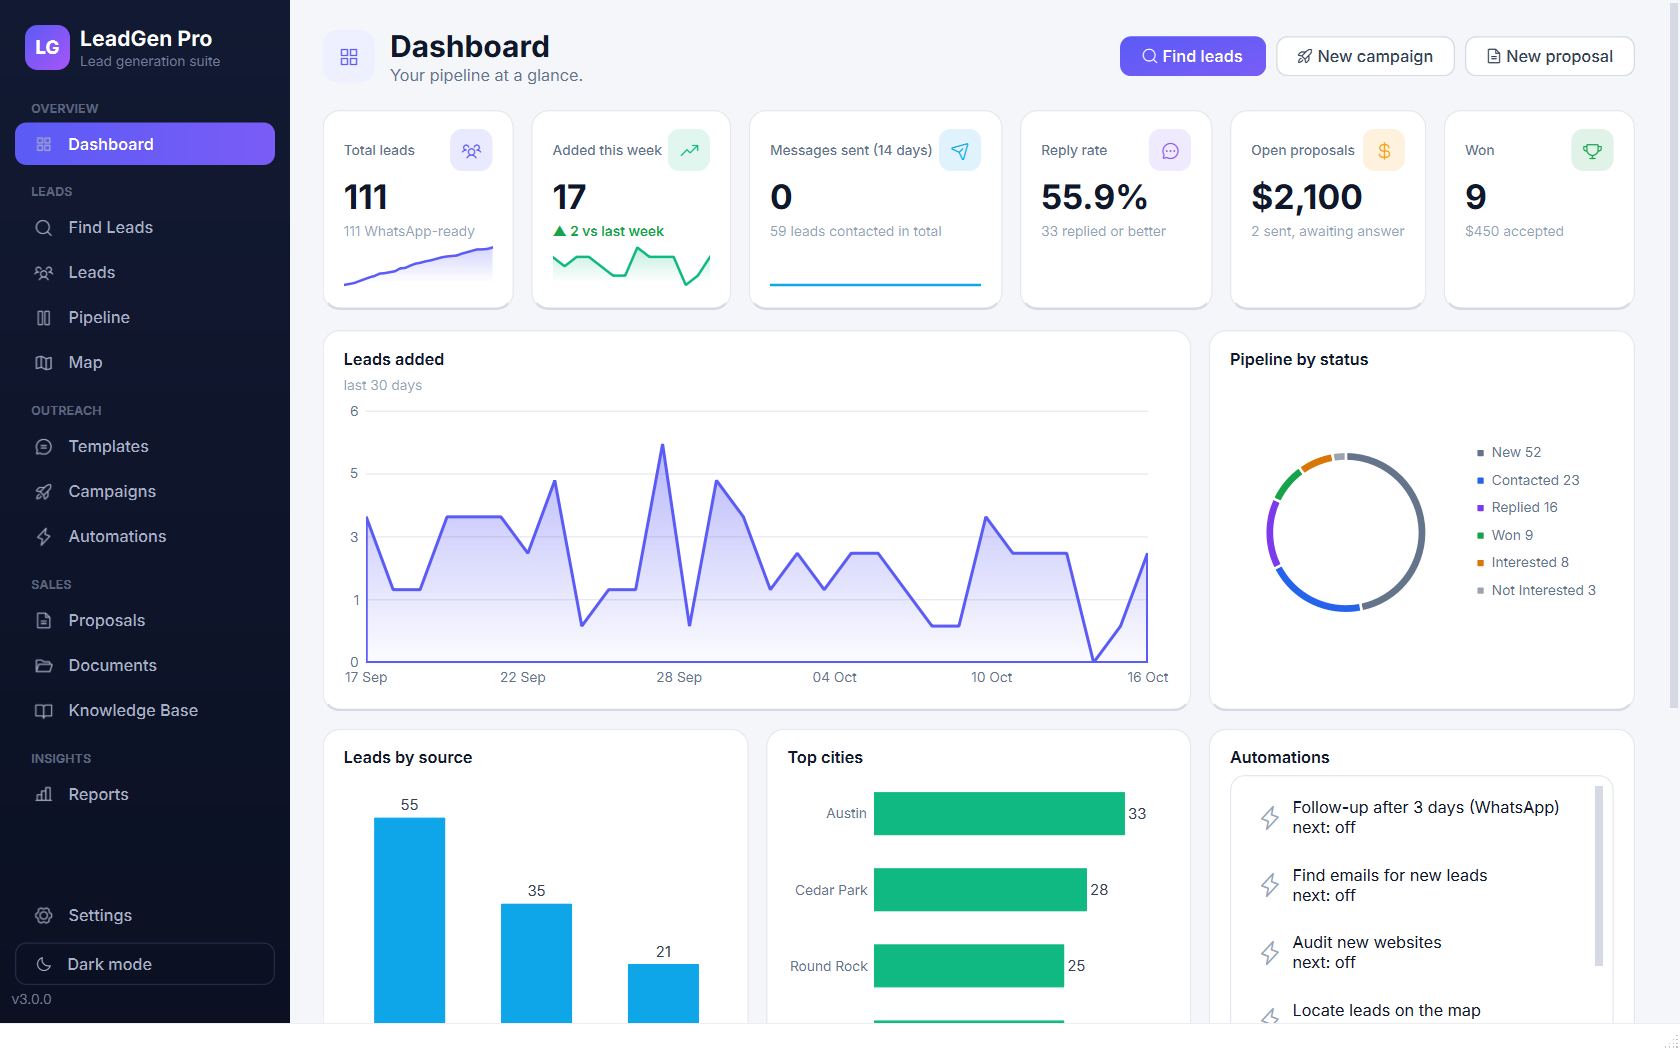Click the Austin bar in Top cities
Viewport: 1680px width, 1050px height.
coord(999,814)
